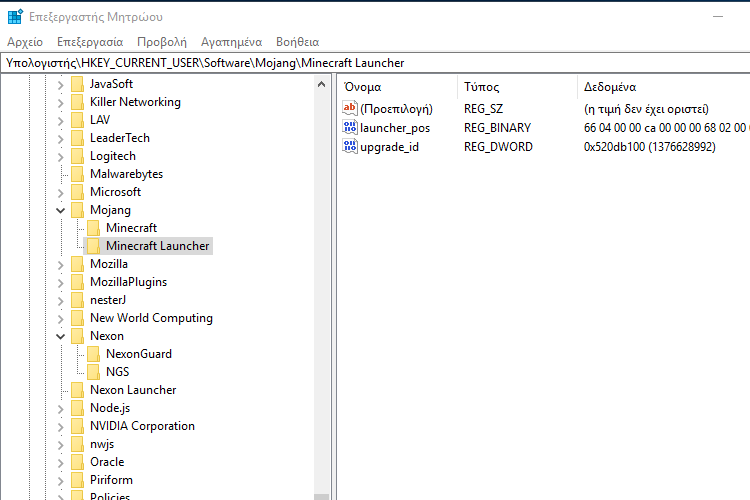Expand the Microsoft key
The height and width of the screenshot is (500, 750).
click(60, 193)
